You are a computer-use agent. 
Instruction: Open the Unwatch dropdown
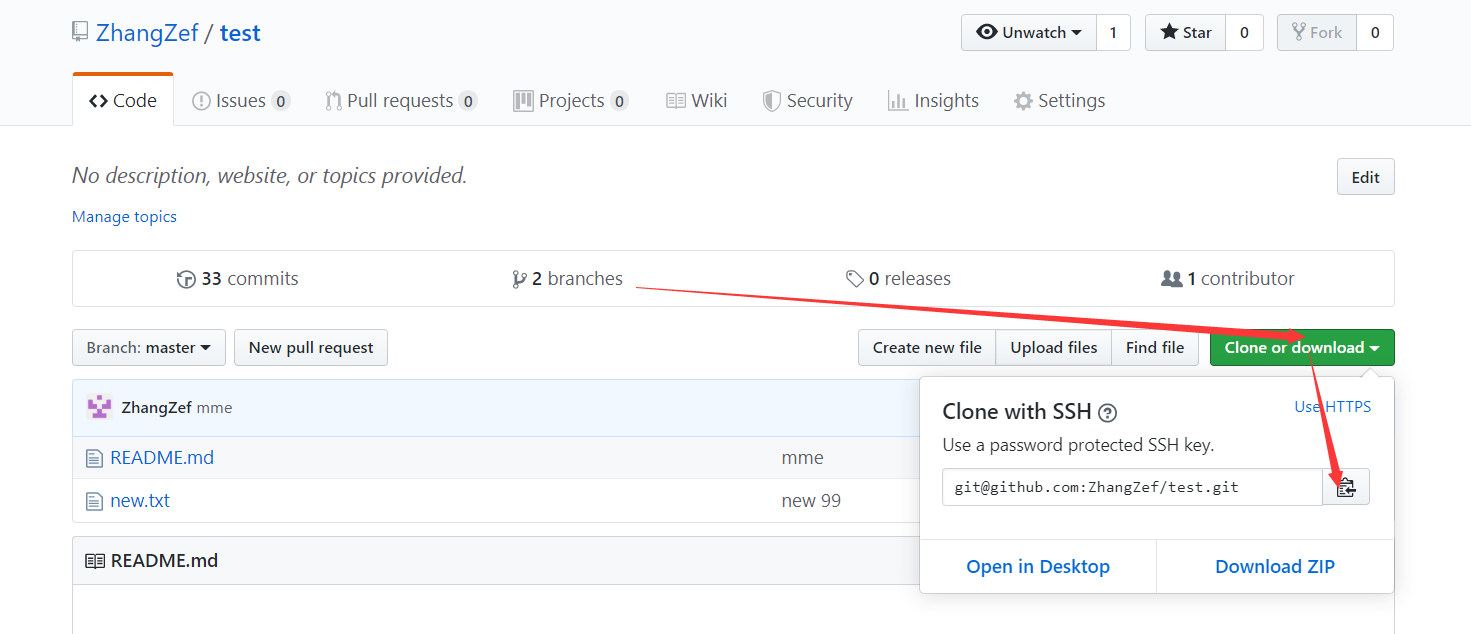(1029, 32)
